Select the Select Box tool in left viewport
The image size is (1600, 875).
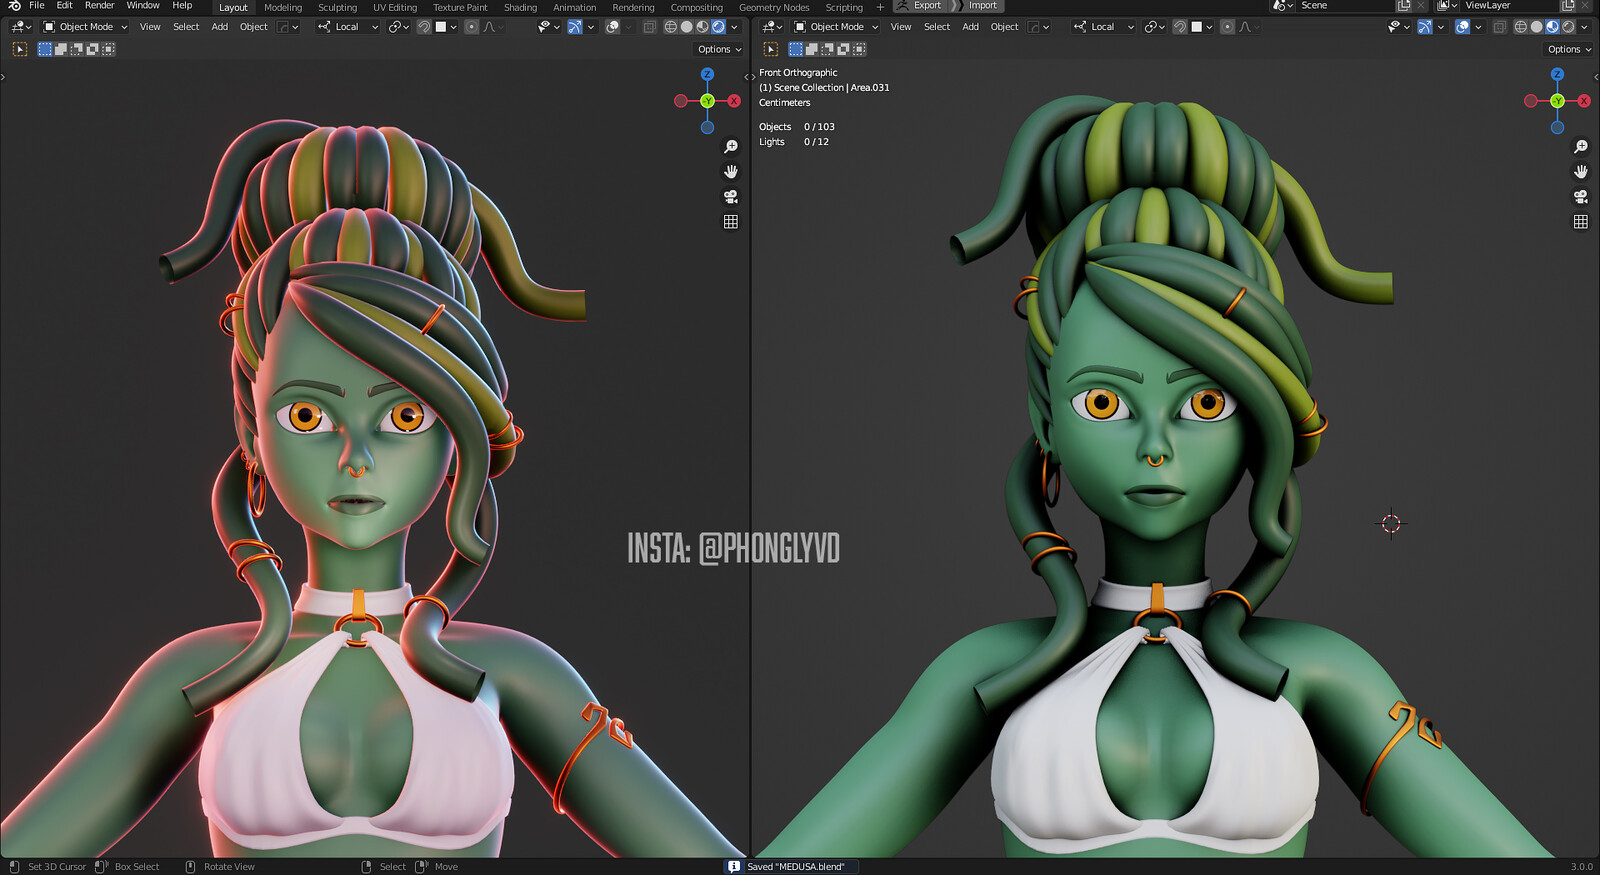click(x=20, y=49)
